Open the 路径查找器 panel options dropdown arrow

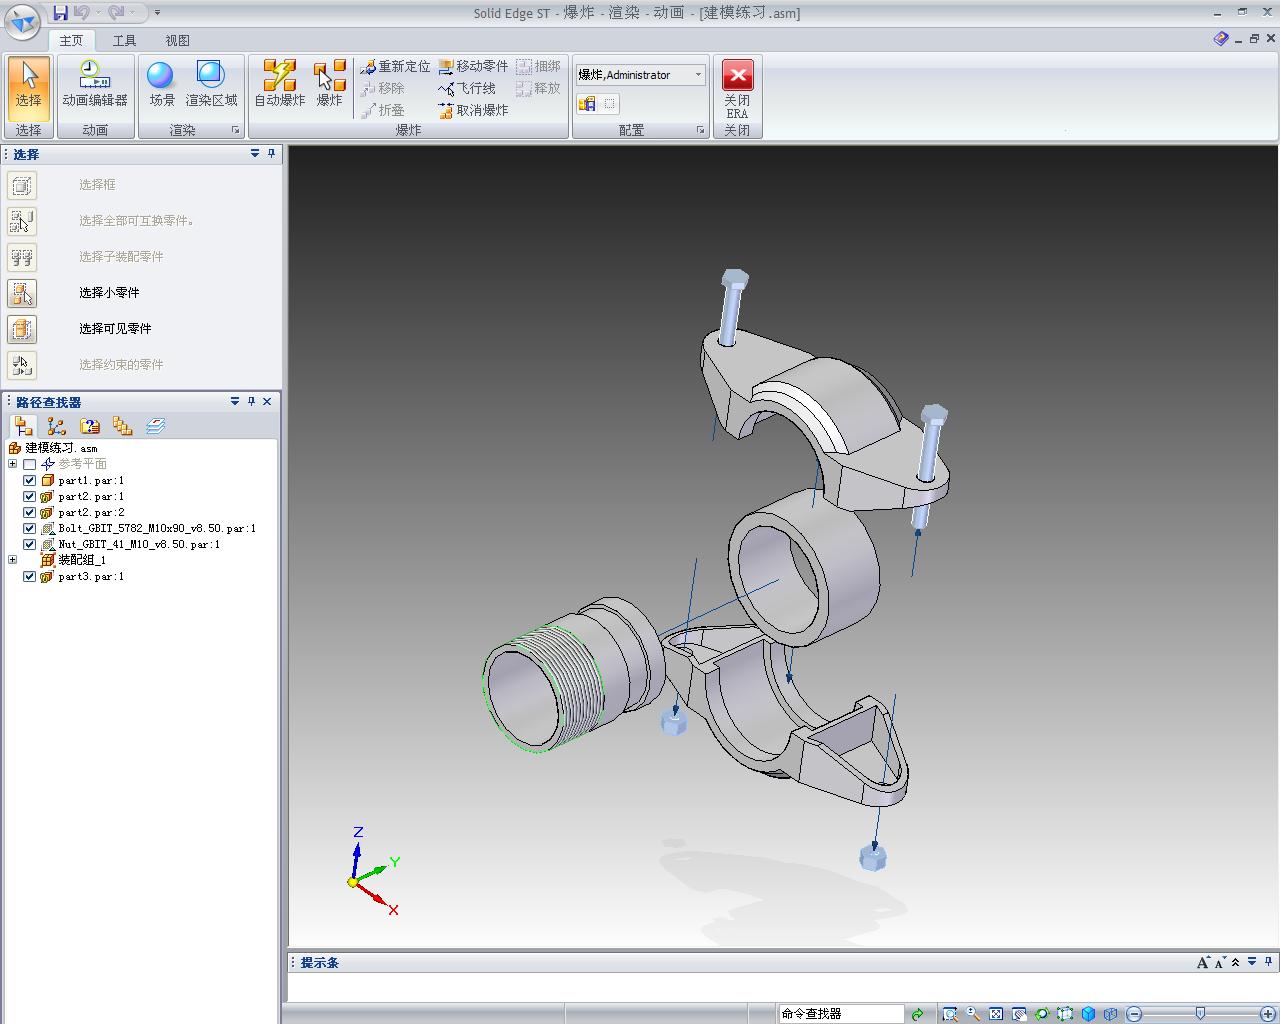click(235, 401)
